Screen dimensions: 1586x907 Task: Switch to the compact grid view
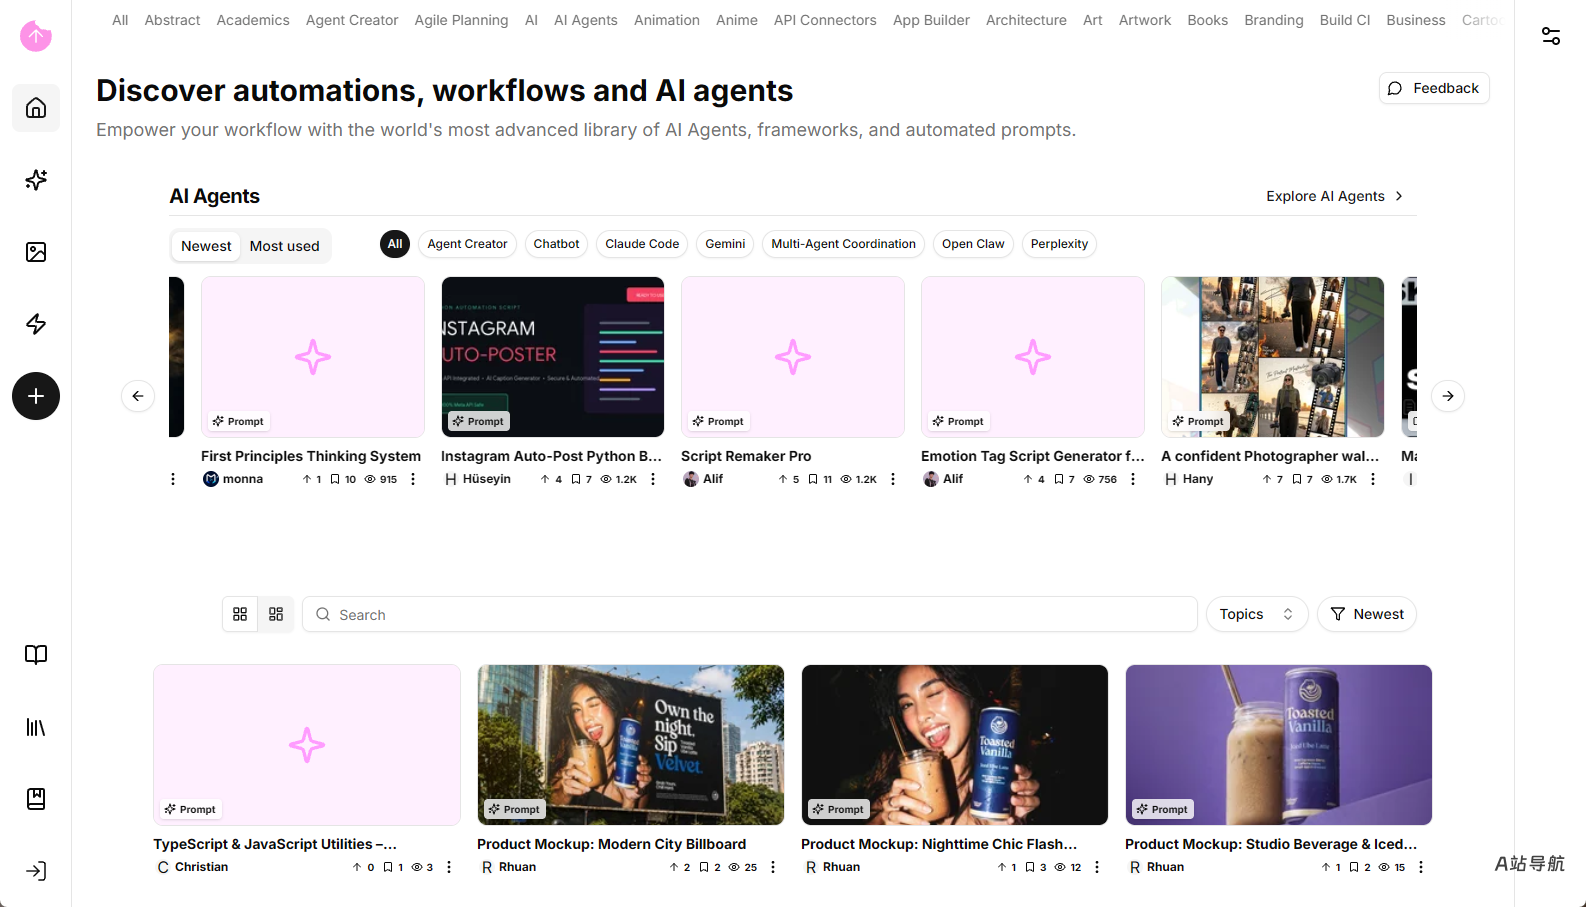tap(276, 614)
